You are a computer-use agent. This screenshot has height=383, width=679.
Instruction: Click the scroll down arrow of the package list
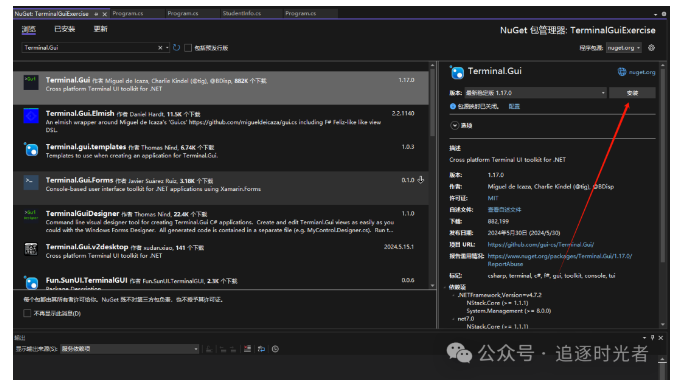(432, 286)
